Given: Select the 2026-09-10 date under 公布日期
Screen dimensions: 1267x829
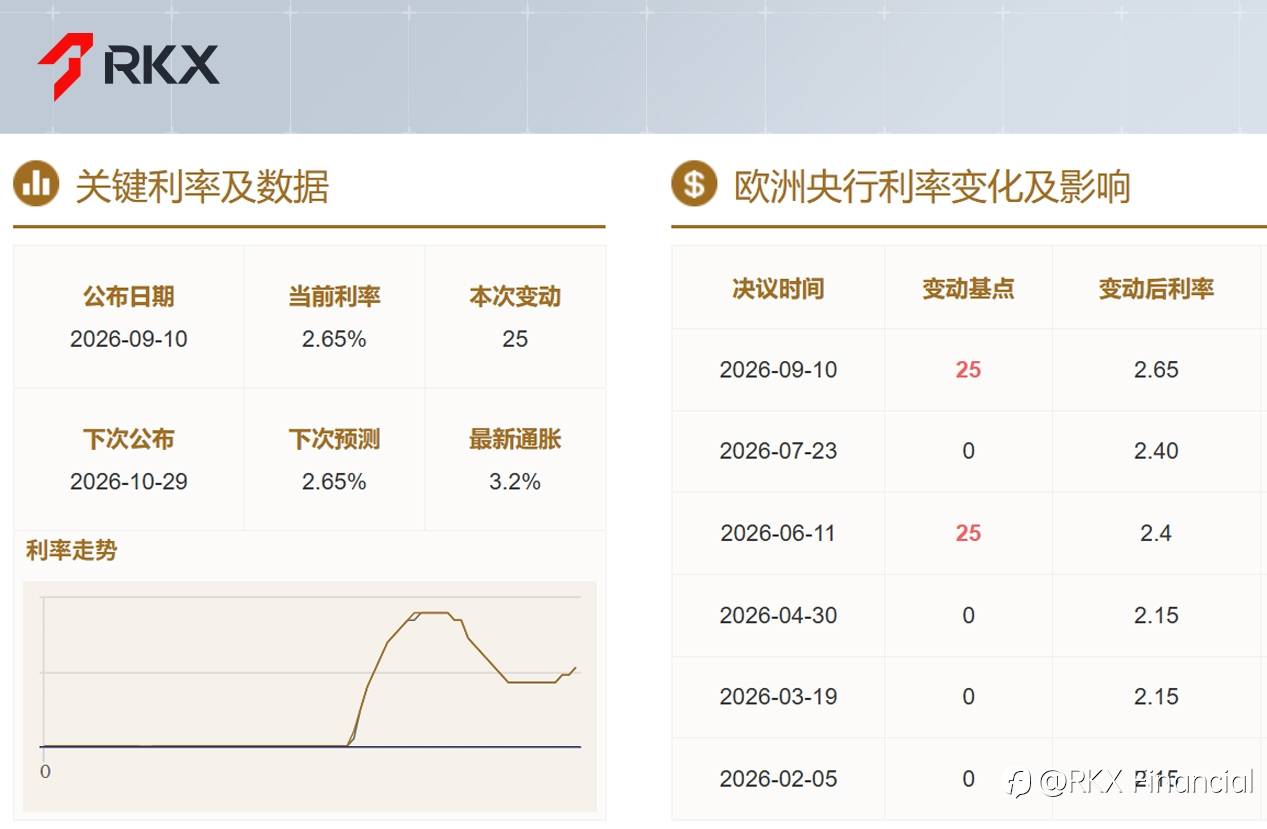Looking at the screenshot, I should point(129,339).
